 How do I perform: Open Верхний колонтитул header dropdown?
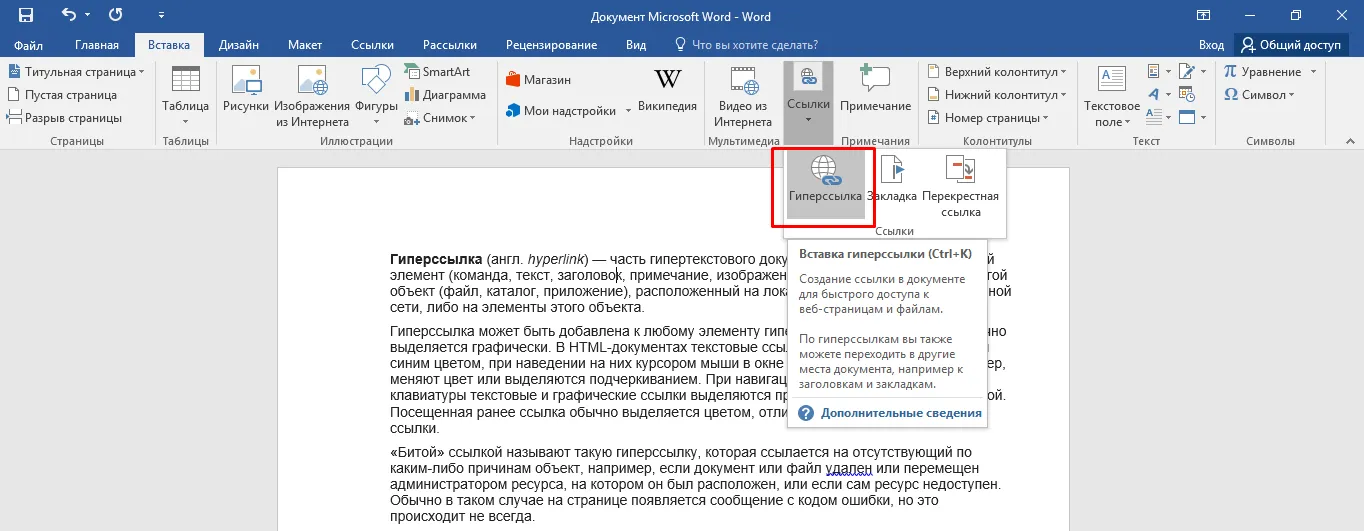click(997, 72)
